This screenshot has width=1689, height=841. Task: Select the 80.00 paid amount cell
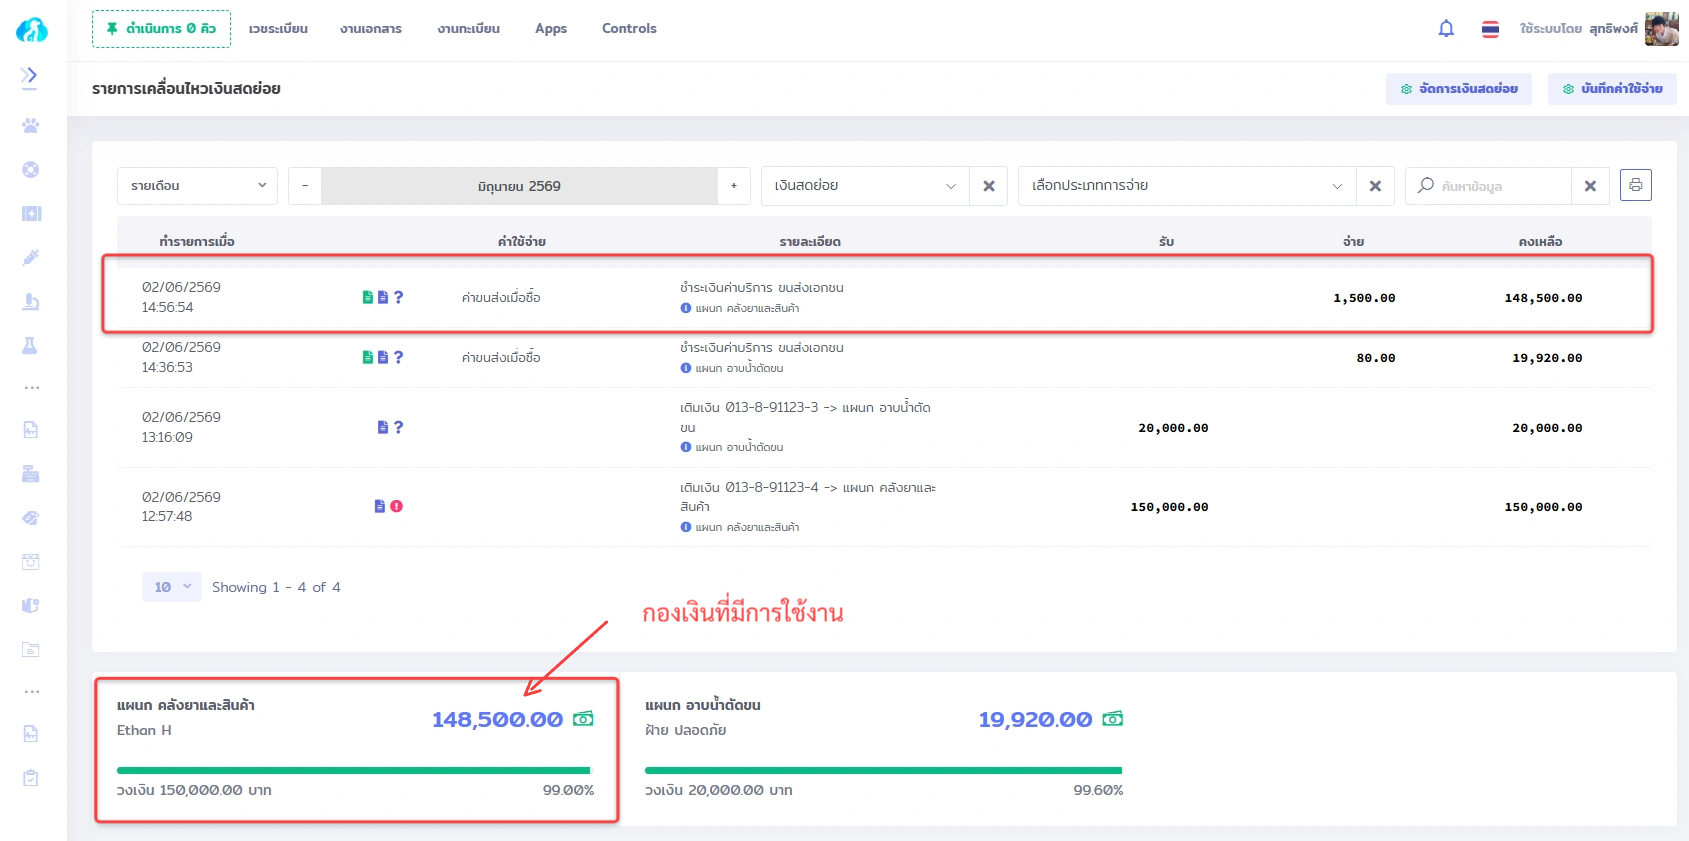tap(1376, 358)
